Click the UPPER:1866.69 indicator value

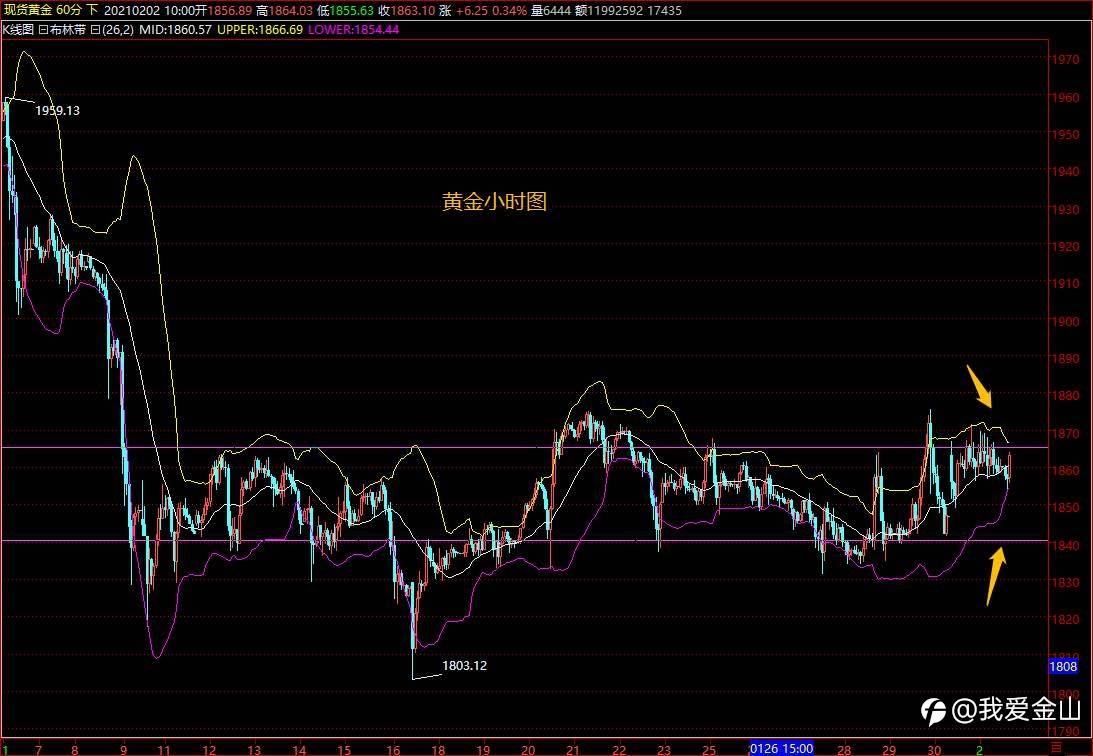point(260,30)
